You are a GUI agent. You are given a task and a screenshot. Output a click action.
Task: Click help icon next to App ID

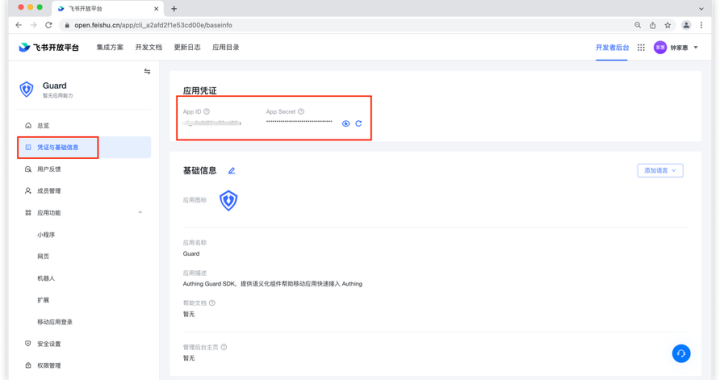point(207,112)
